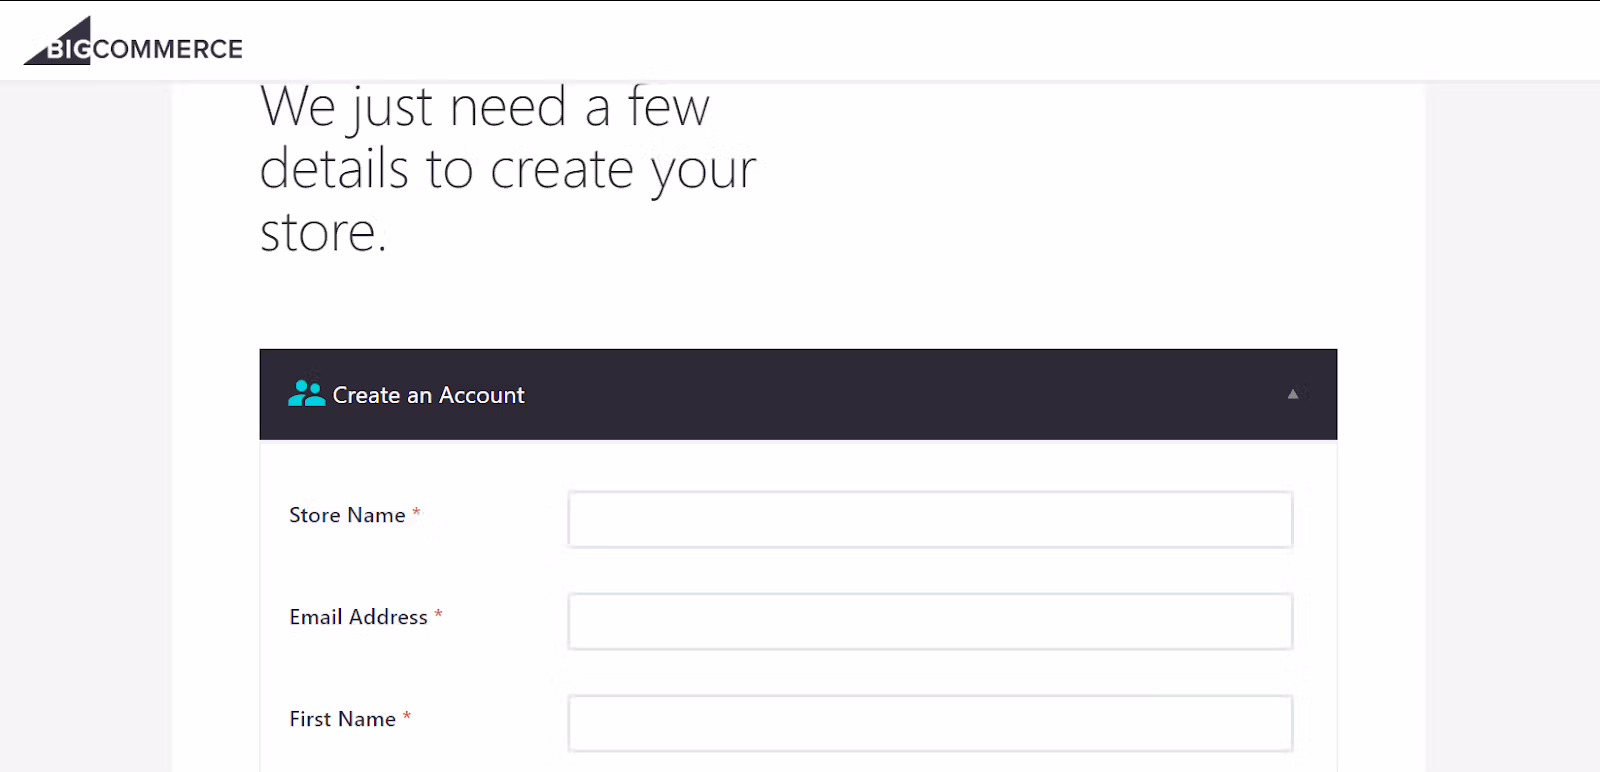Click the heading about creating your store
Image resolution: width=1600 pixels, height=772 pixels.
pos(500,168)
